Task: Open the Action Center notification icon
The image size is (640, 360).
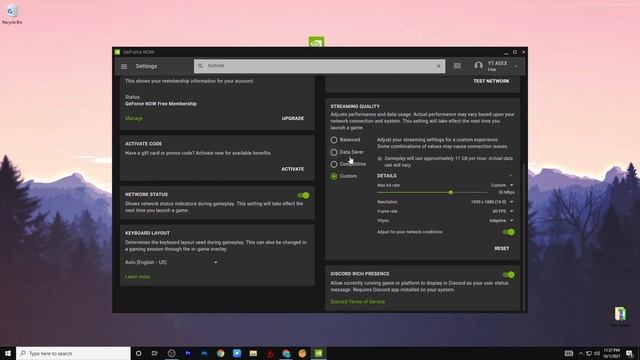Action: coord(629,353)
